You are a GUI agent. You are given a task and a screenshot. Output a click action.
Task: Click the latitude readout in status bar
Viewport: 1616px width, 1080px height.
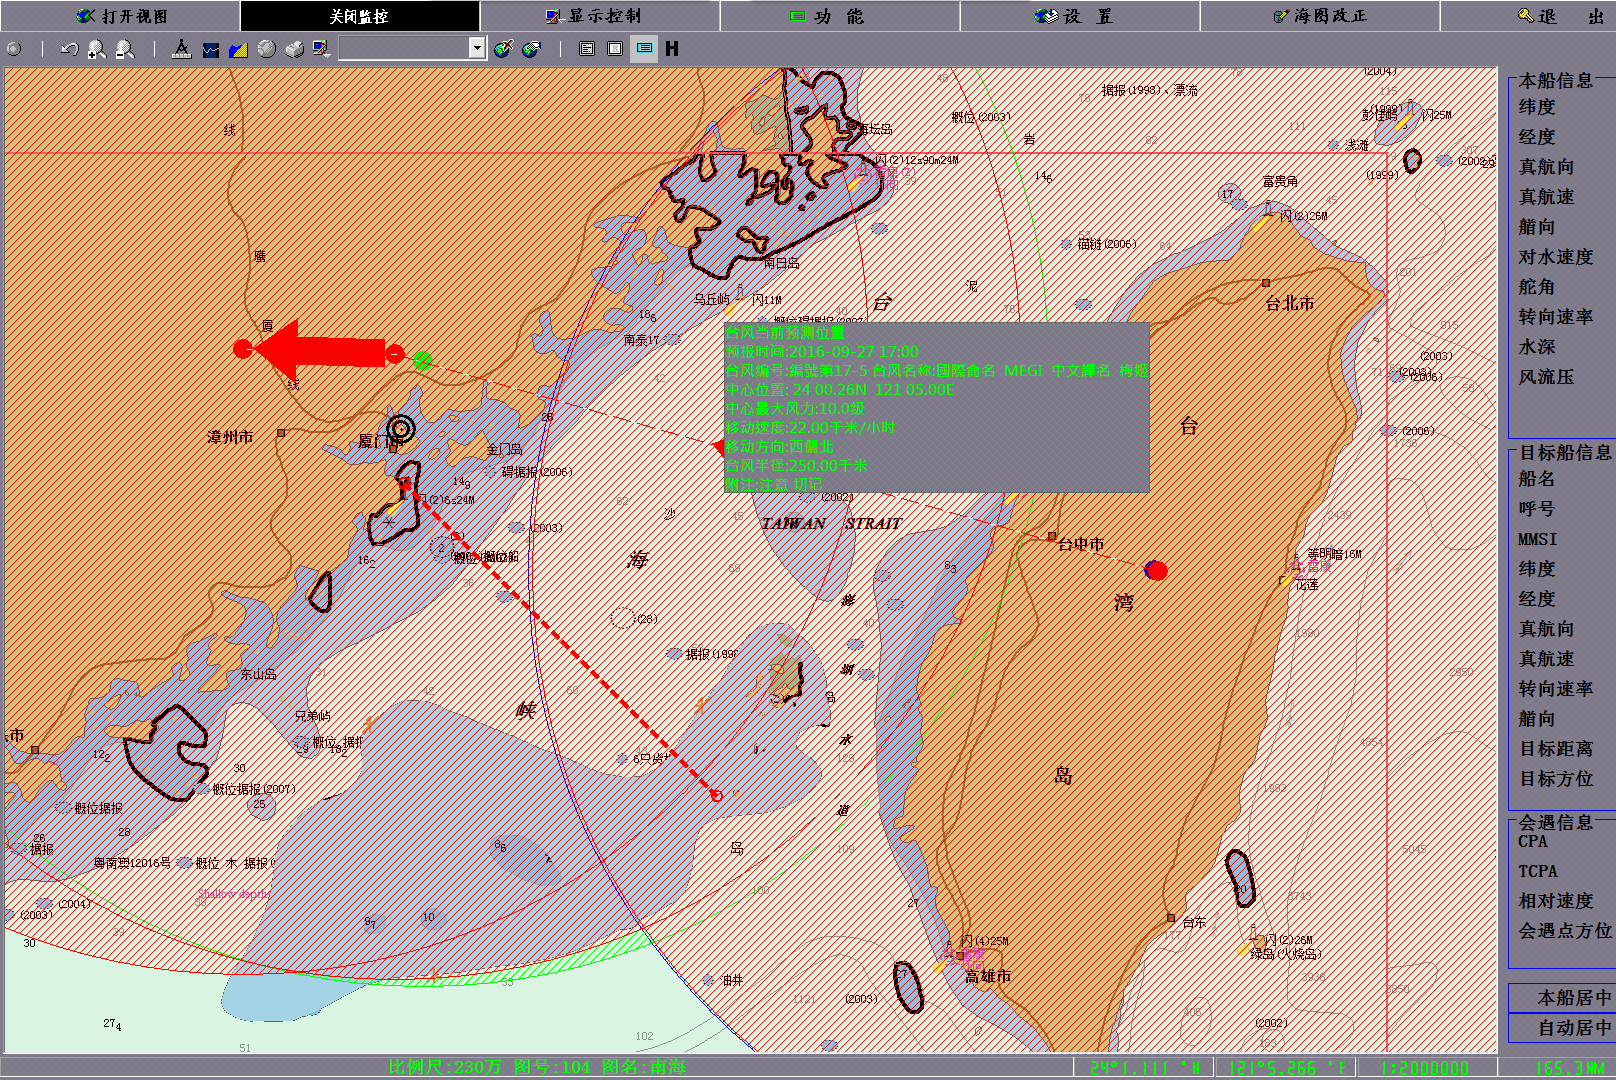(1145, 1068)
